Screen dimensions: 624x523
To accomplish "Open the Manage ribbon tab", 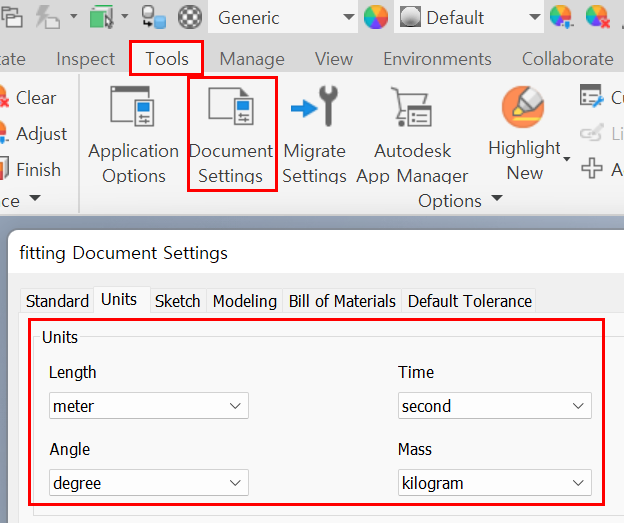I will [x=251, y=59].
